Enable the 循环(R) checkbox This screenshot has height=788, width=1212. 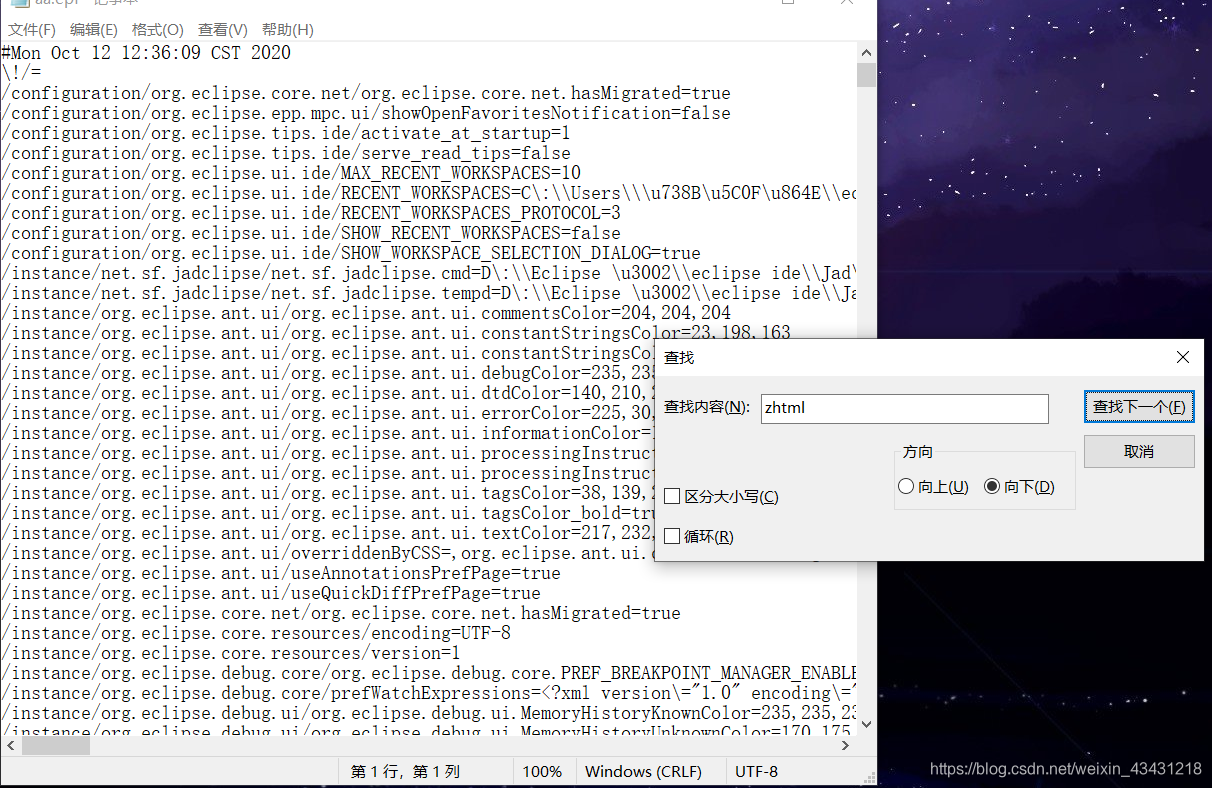coord(672,535)
